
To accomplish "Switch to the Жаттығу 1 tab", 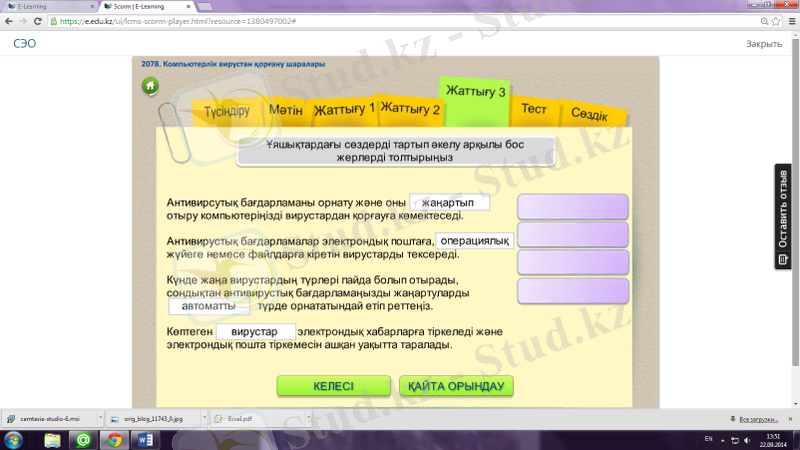I will (343, 108).
